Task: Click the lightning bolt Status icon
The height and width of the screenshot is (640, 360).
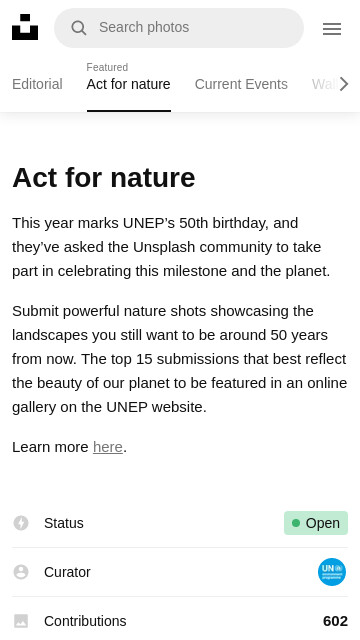Action: 21,523
